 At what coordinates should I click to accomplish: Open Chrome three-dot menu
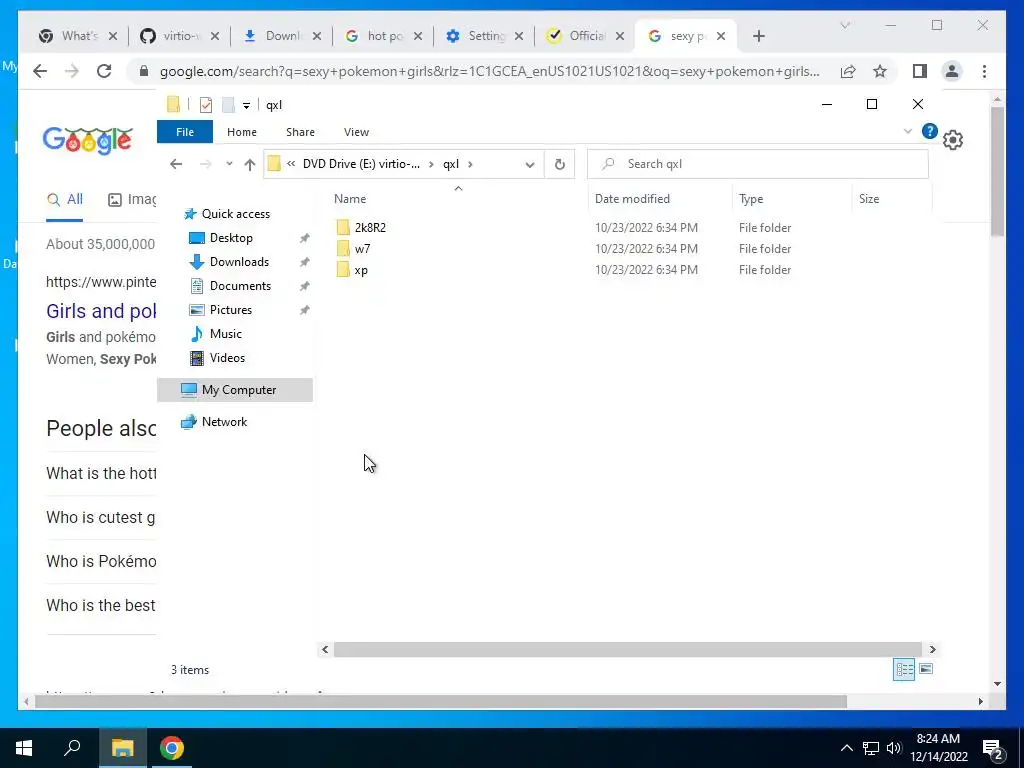984,71
